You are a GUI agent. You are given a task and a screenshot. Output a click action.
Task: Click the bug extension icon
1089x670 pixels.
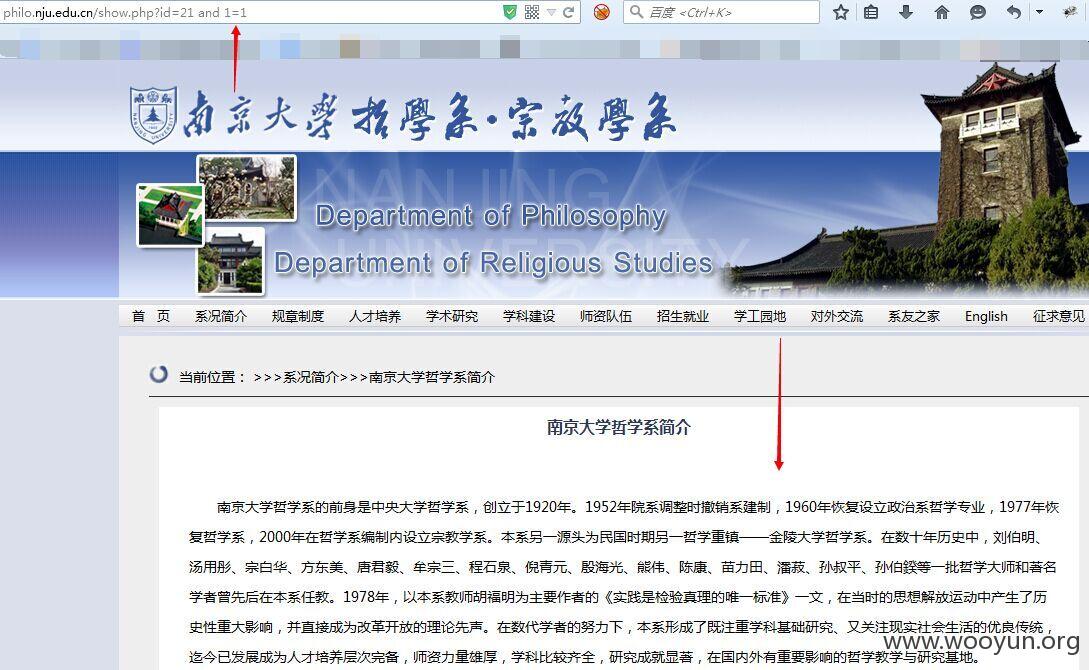click(x=1070, y=12)
